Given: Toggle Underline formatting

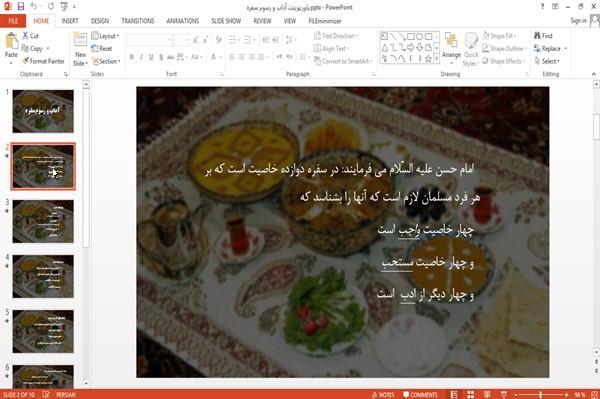Looking at the screenshot, I should pyautogui.click(x=151, y=57).
